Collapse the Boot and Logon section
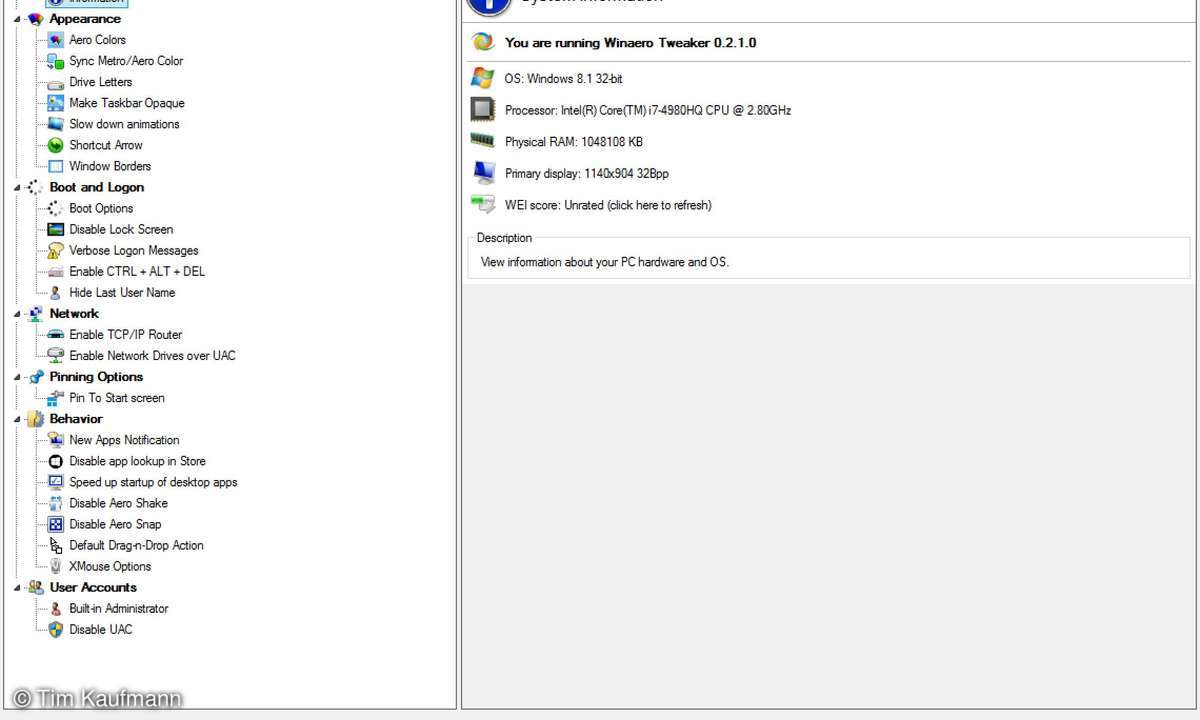1200x720 pixels. (17, 187)
